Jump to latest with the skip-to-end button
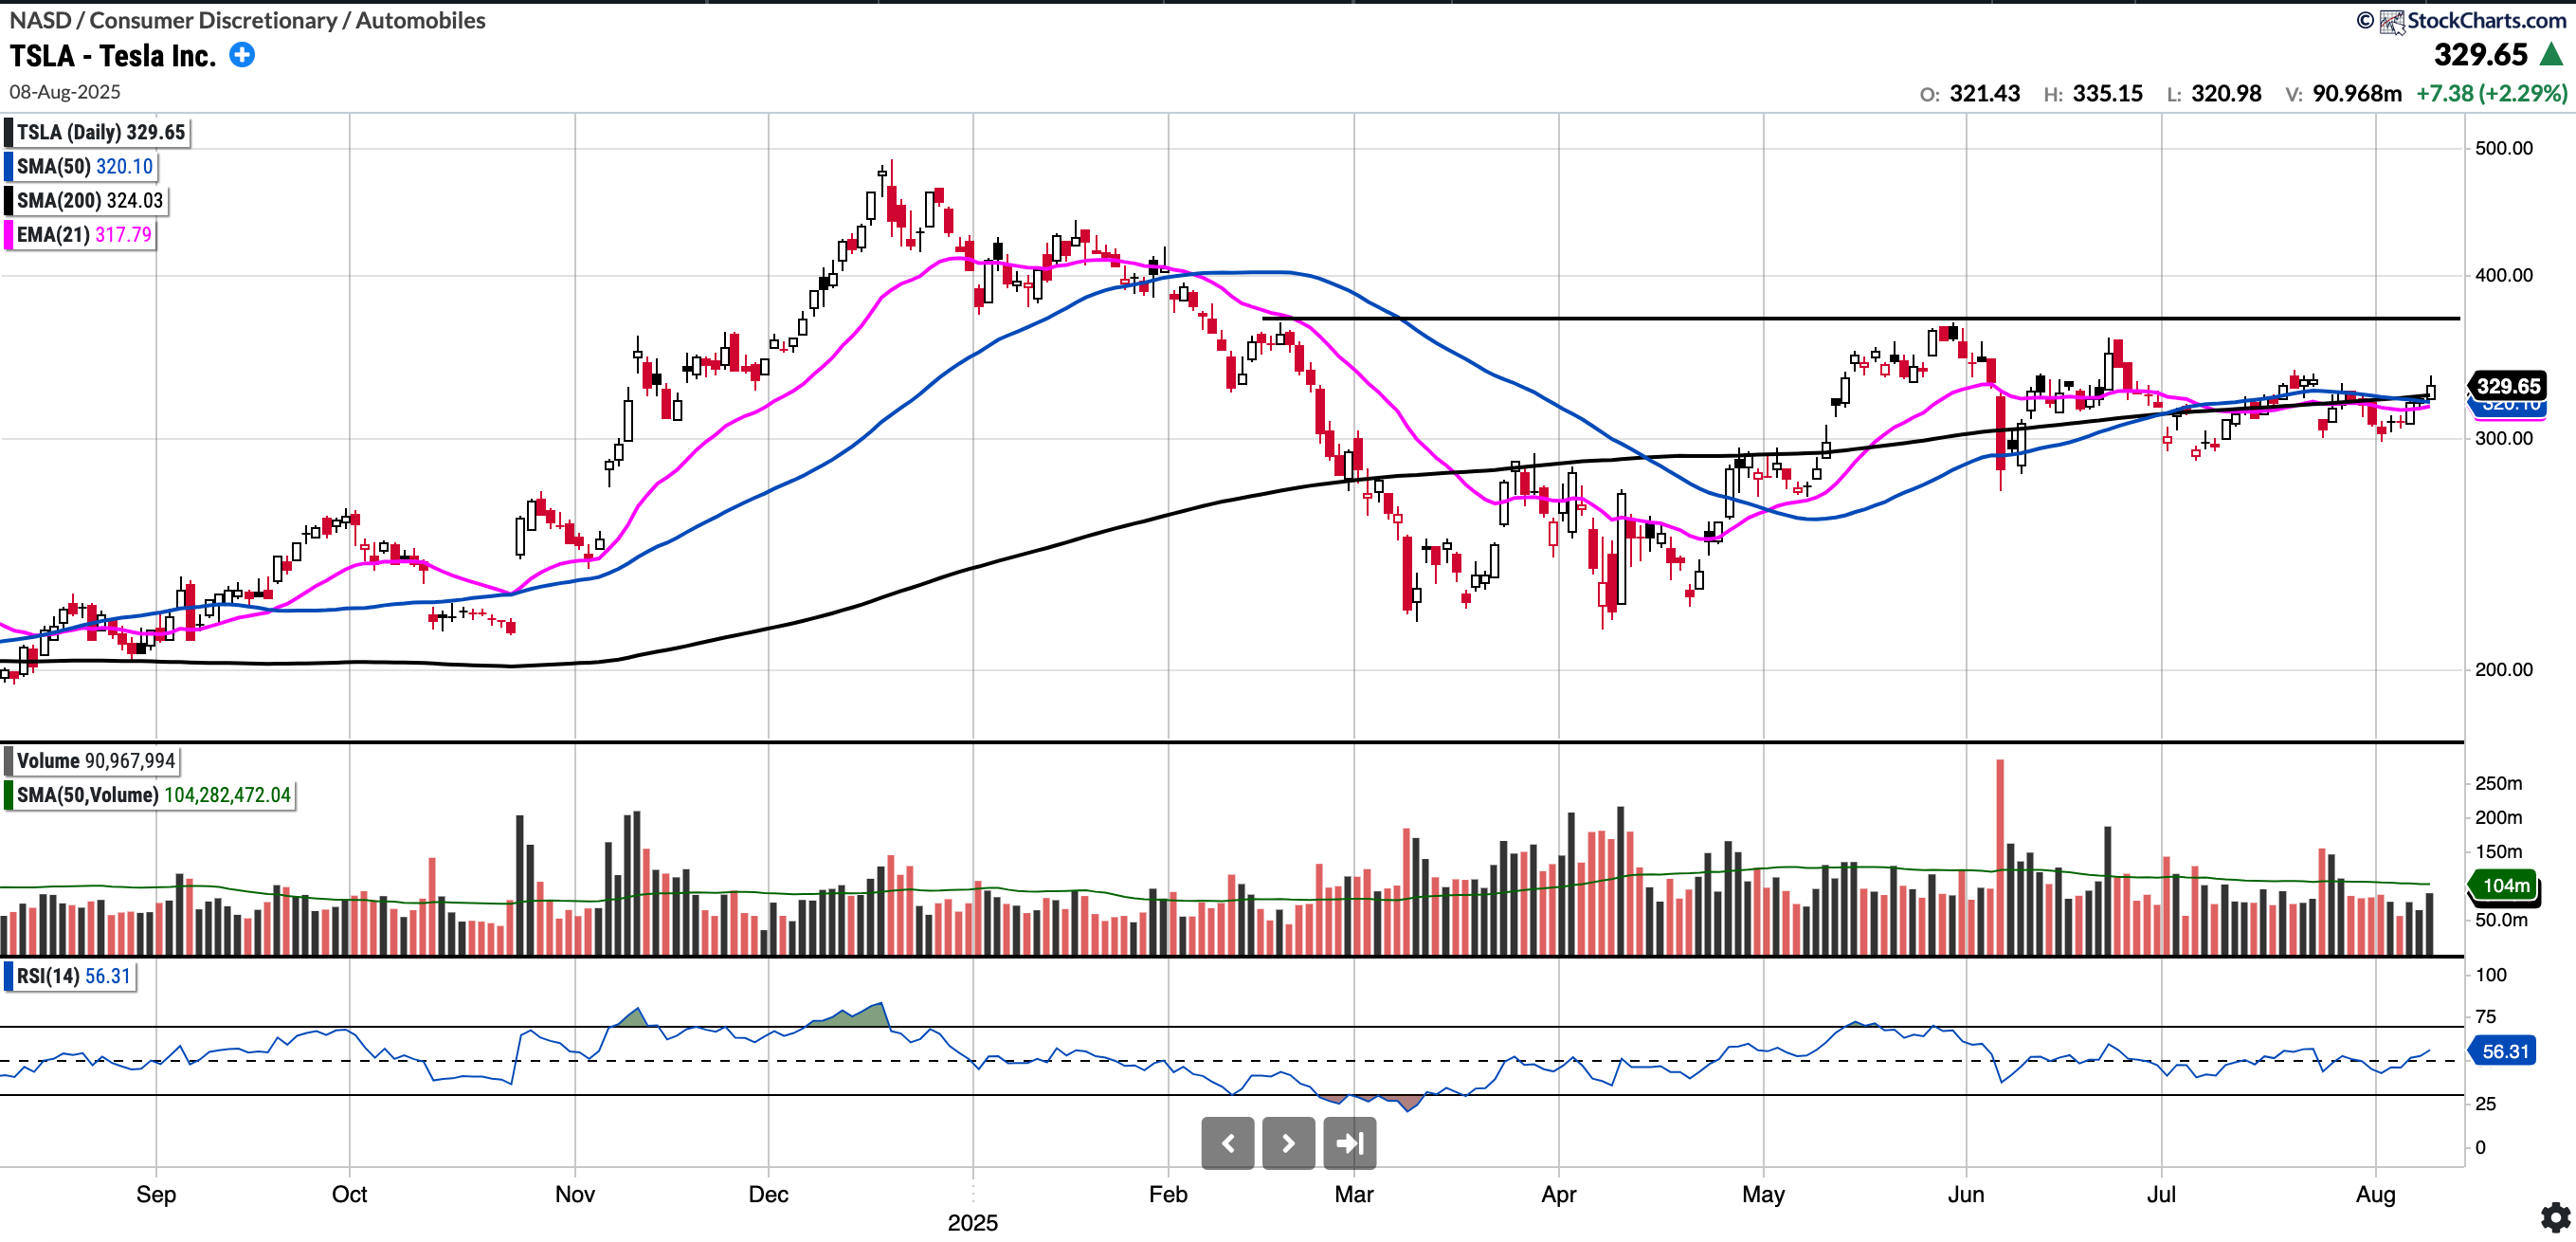 click(x=1349, y=1143)
